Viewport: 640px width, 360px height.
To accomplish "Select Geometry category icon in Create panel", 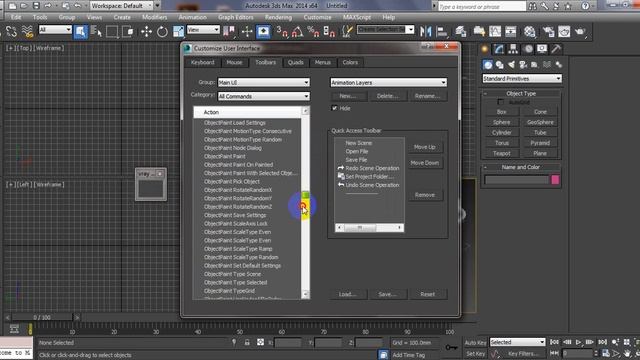I will point(487,64).
